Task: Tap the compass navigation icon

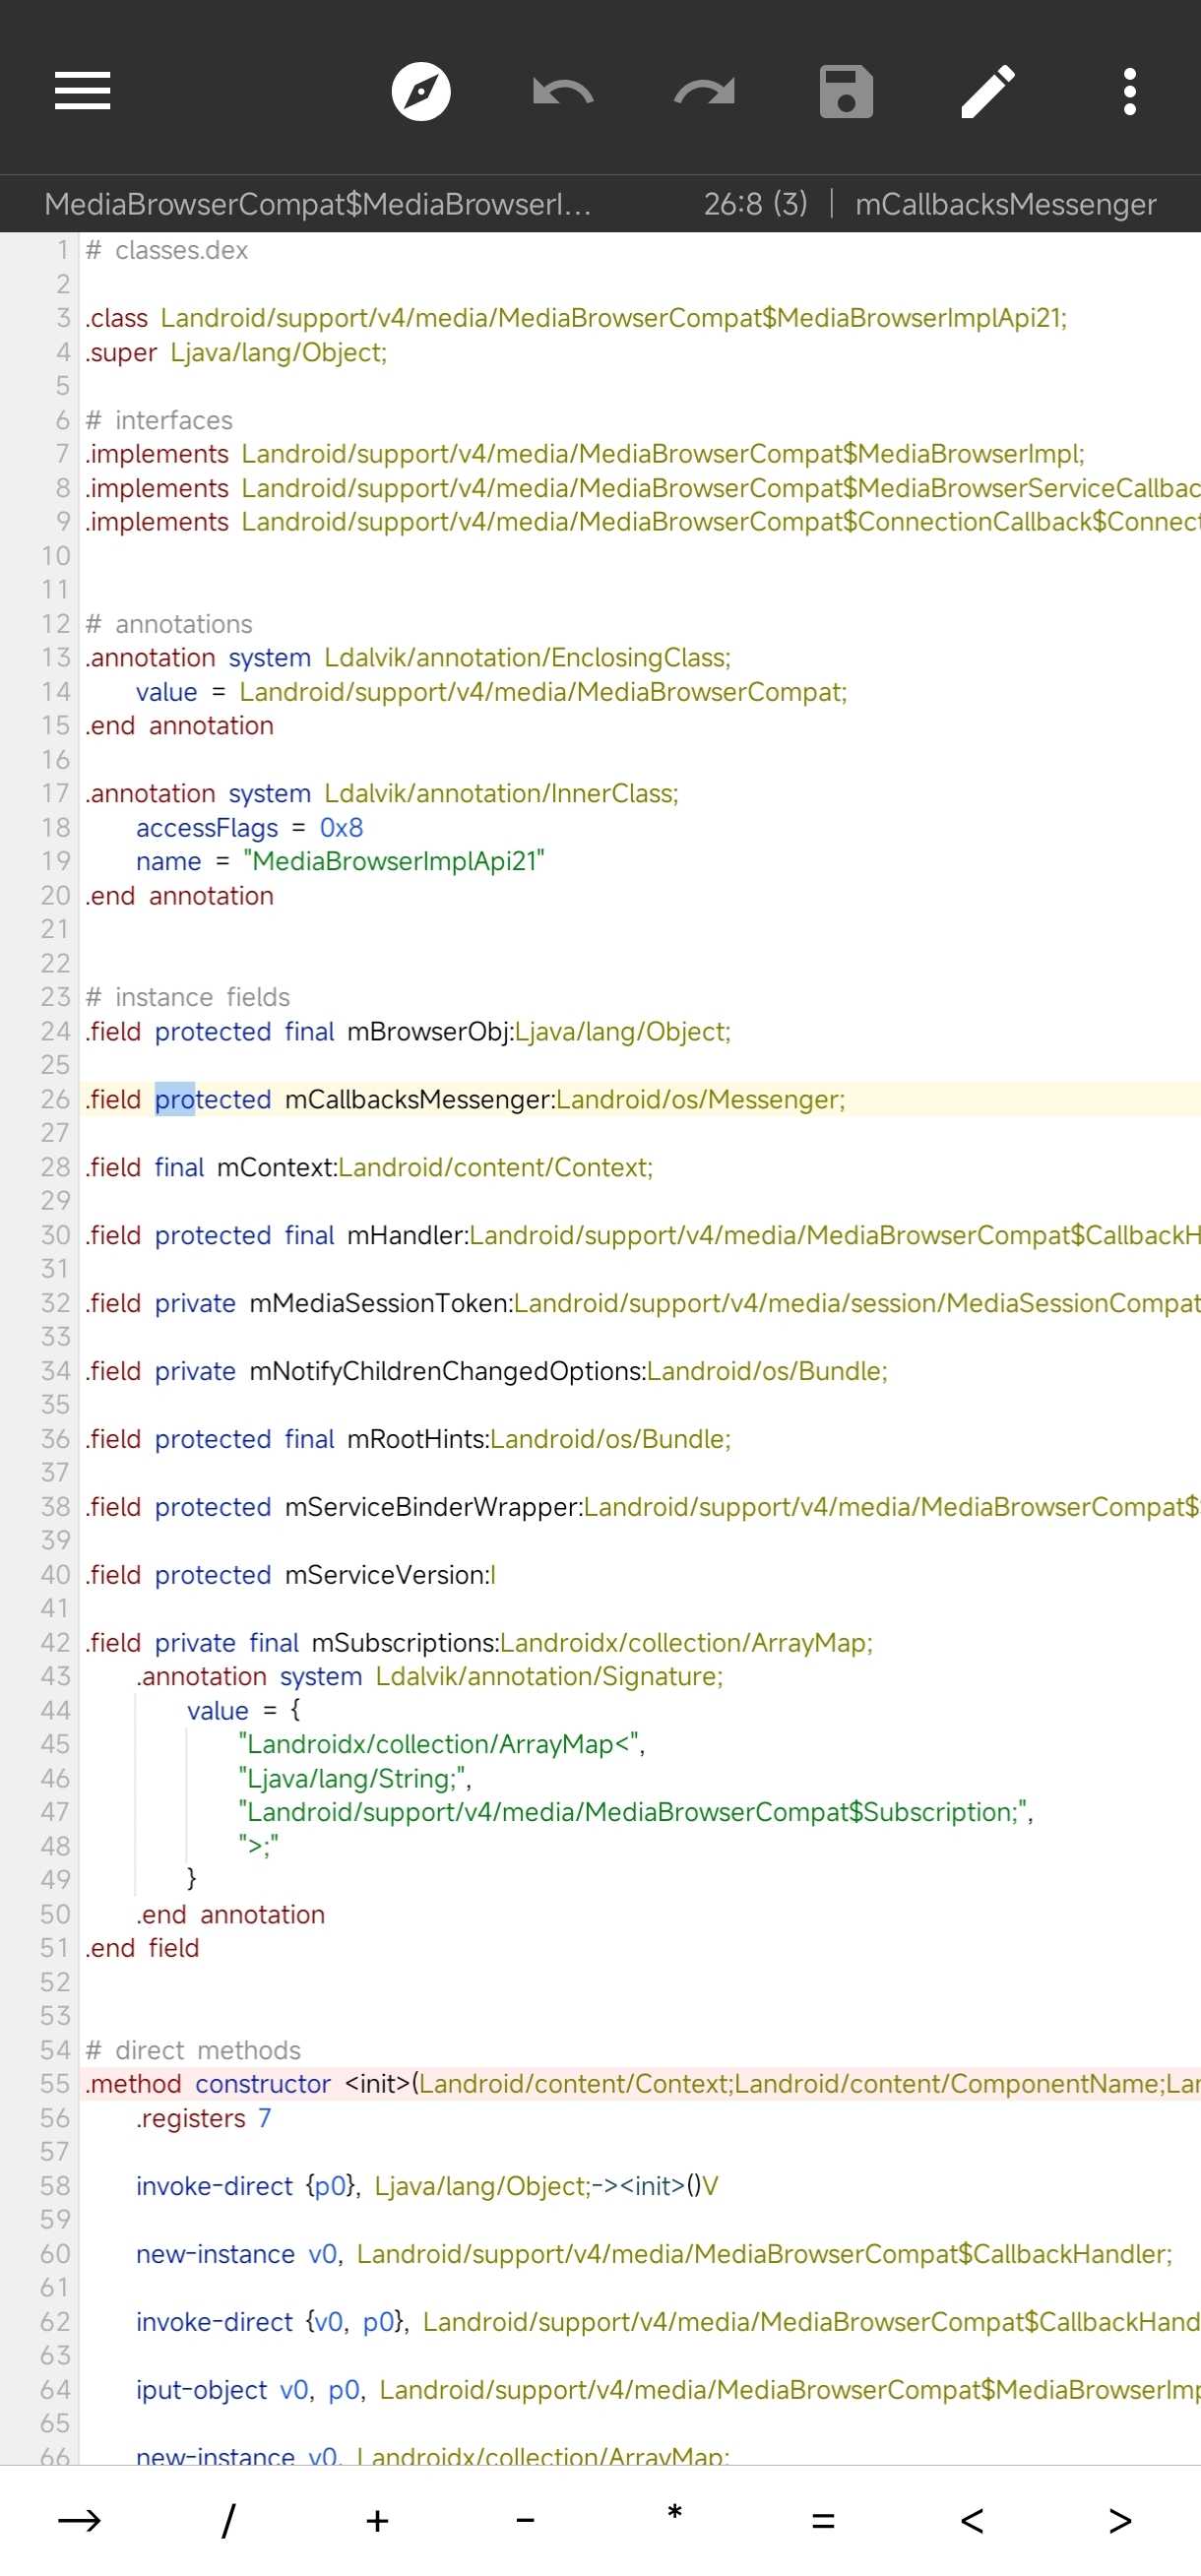Action: pos(421,91)
